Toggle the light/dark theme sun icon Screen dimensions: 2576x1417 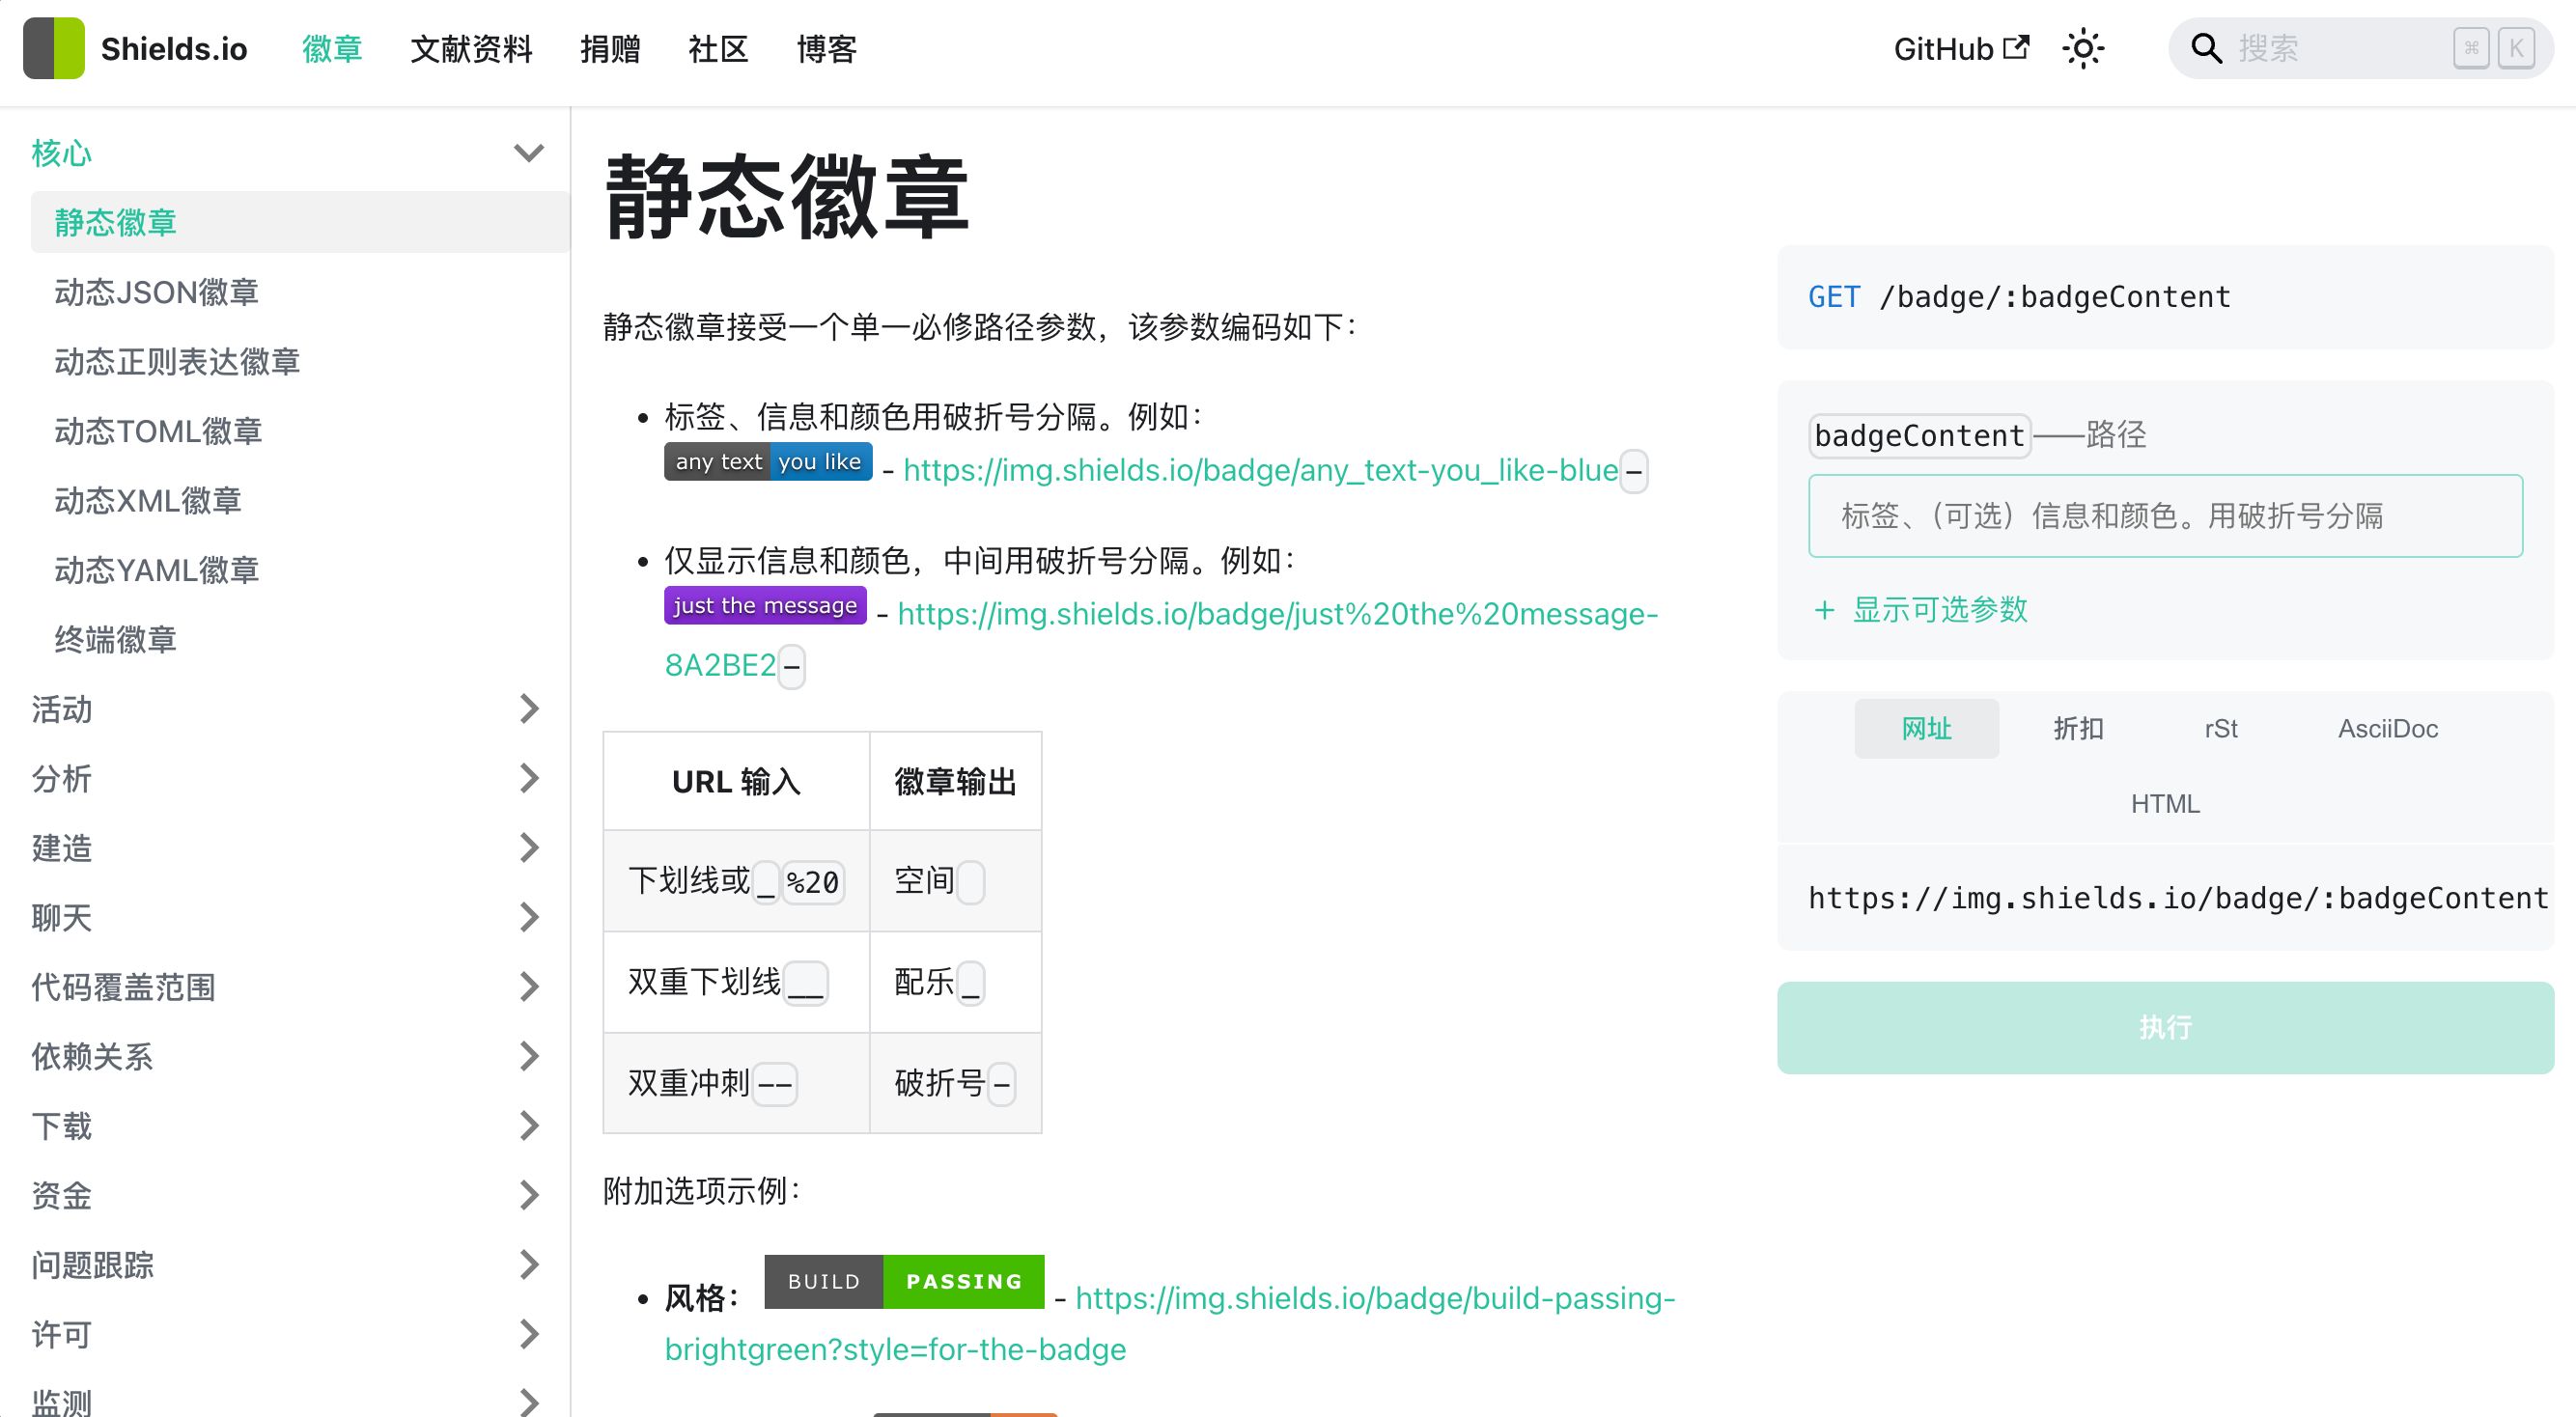click(x=2083, y=48)
